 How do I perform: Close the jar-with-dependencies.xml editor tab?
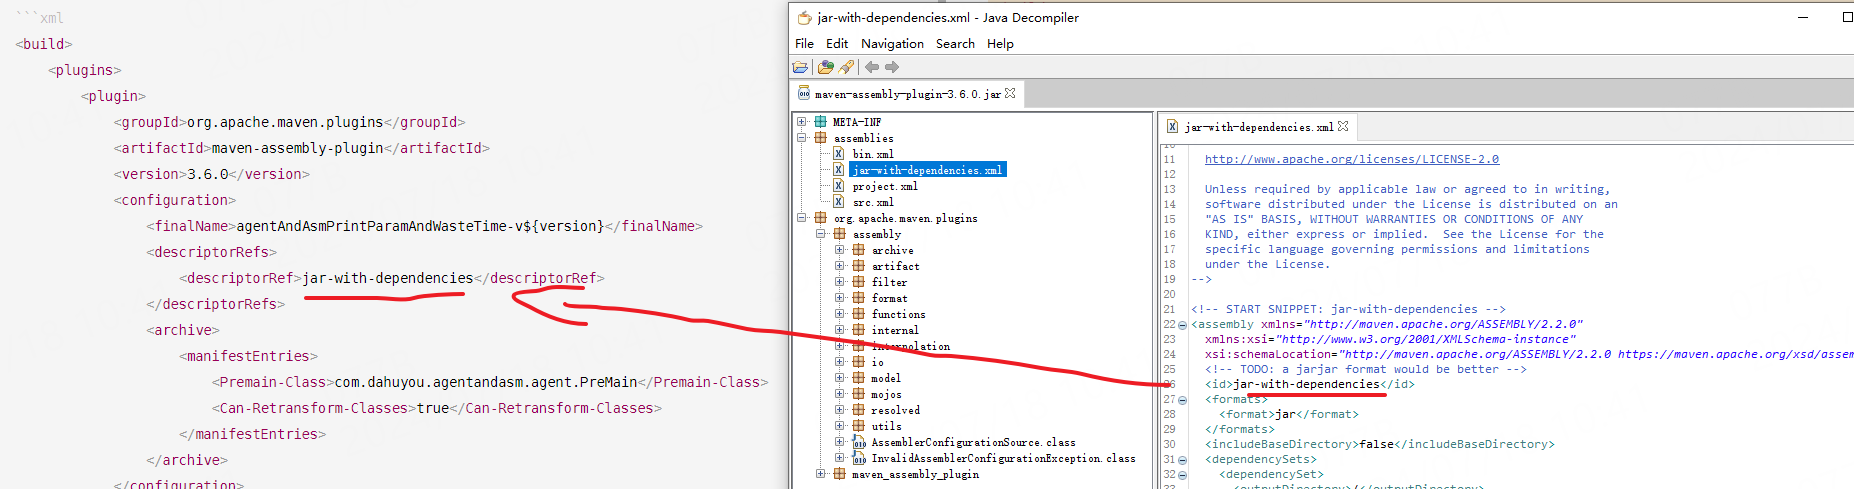1343,126
